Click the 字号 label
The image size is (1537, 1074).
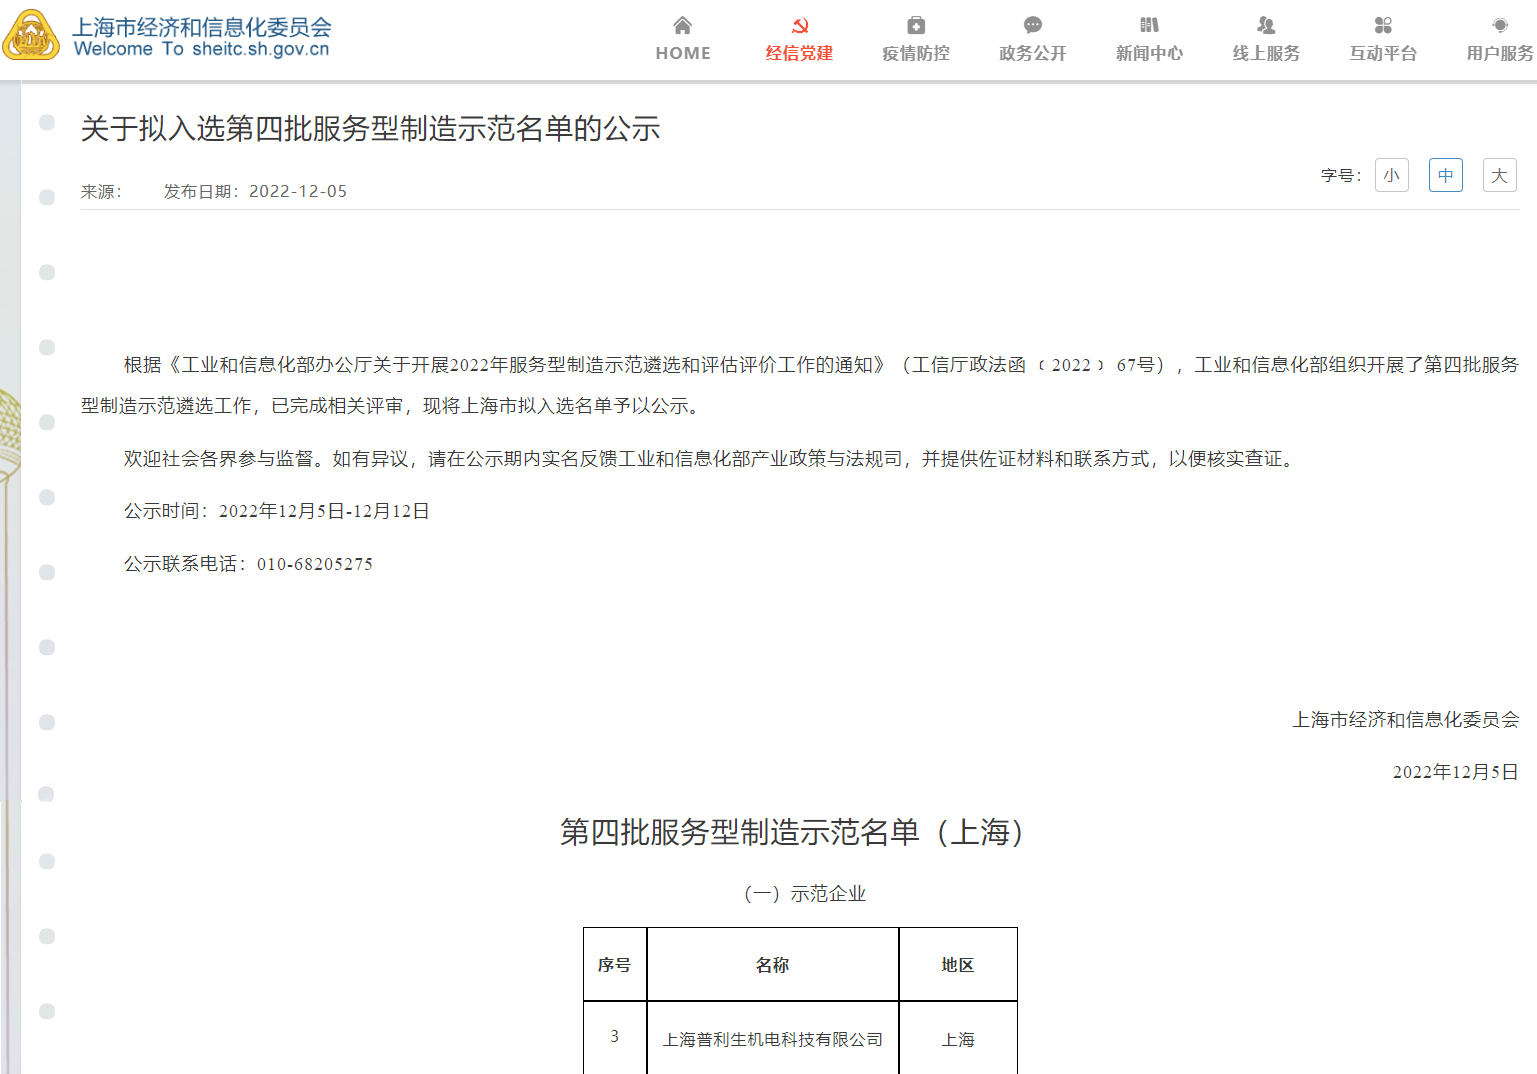pyautogui.click(x=1341, y=175)
